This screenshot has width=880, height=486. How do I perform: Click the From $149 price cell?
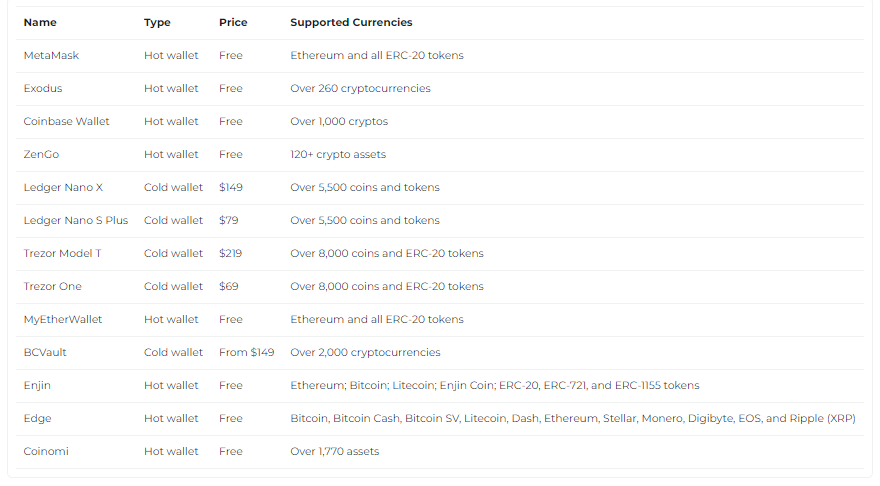[x=246, y=352]
